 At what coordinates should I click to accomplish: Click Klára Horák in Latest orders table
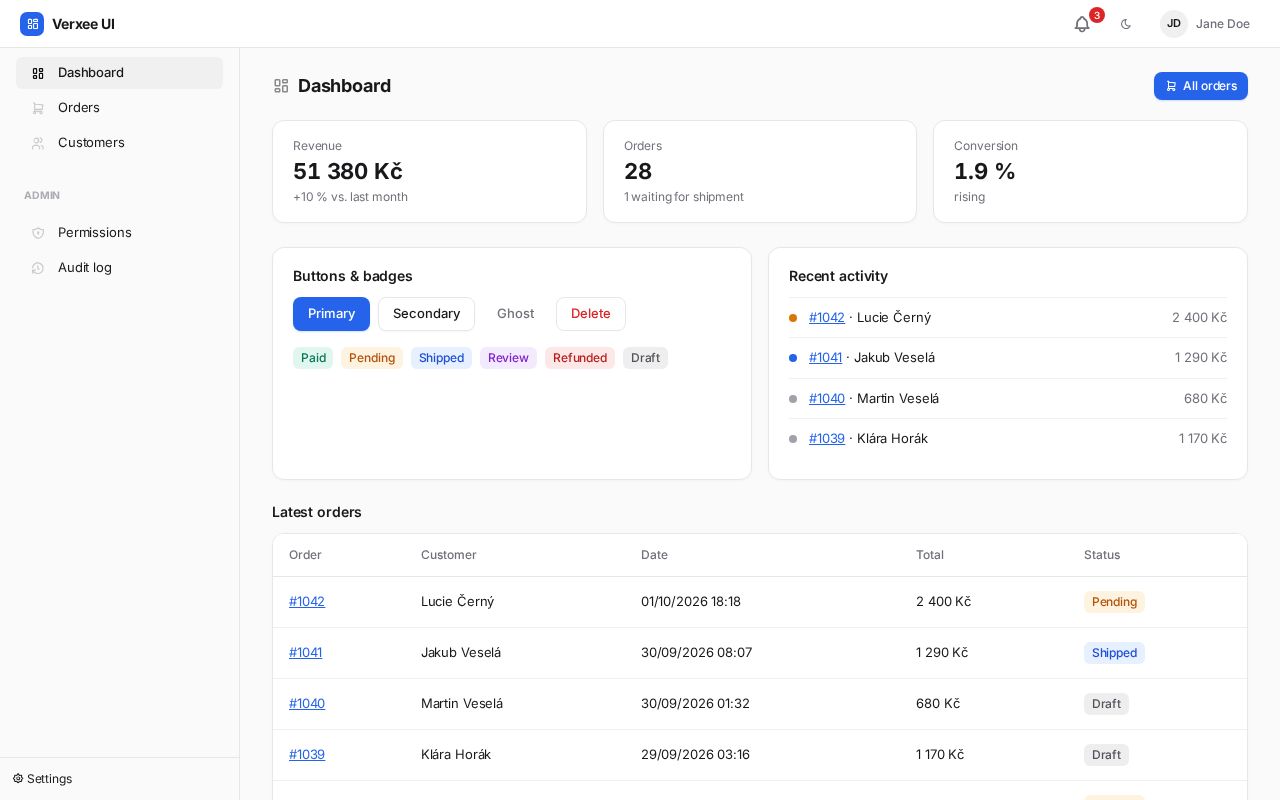pos(456,755)
